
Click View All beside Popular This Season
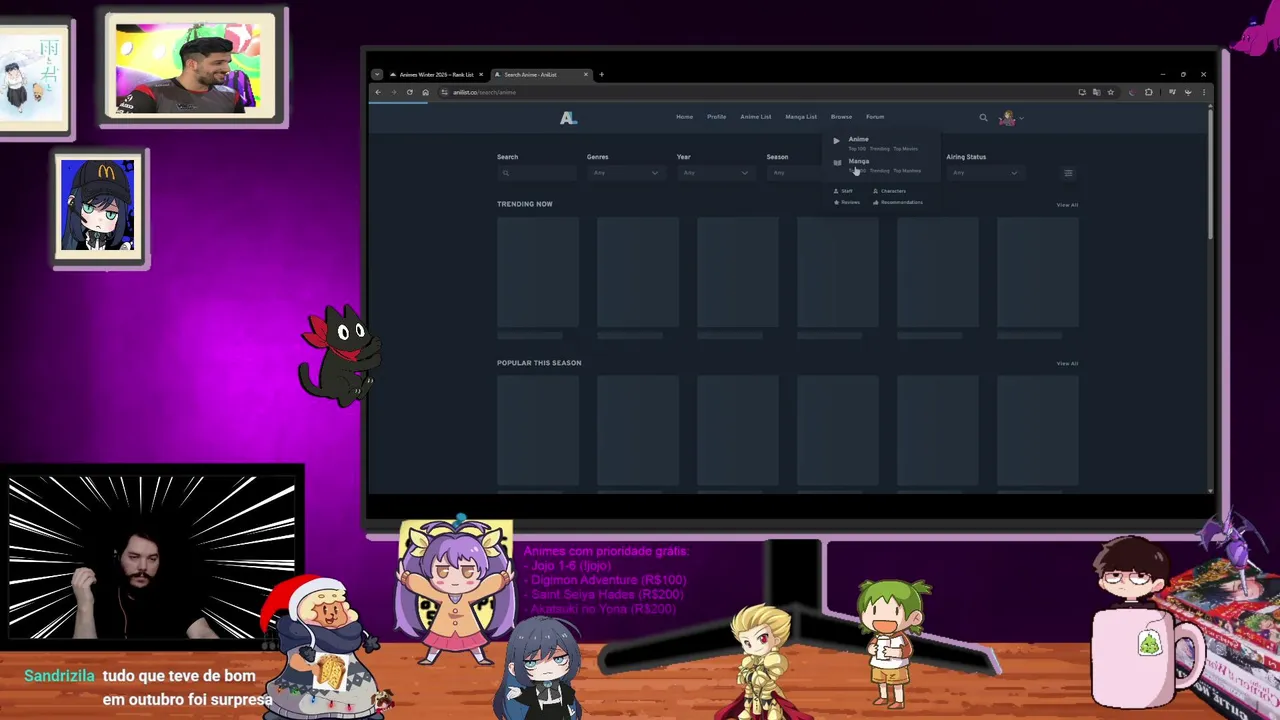pos(1067,364)
